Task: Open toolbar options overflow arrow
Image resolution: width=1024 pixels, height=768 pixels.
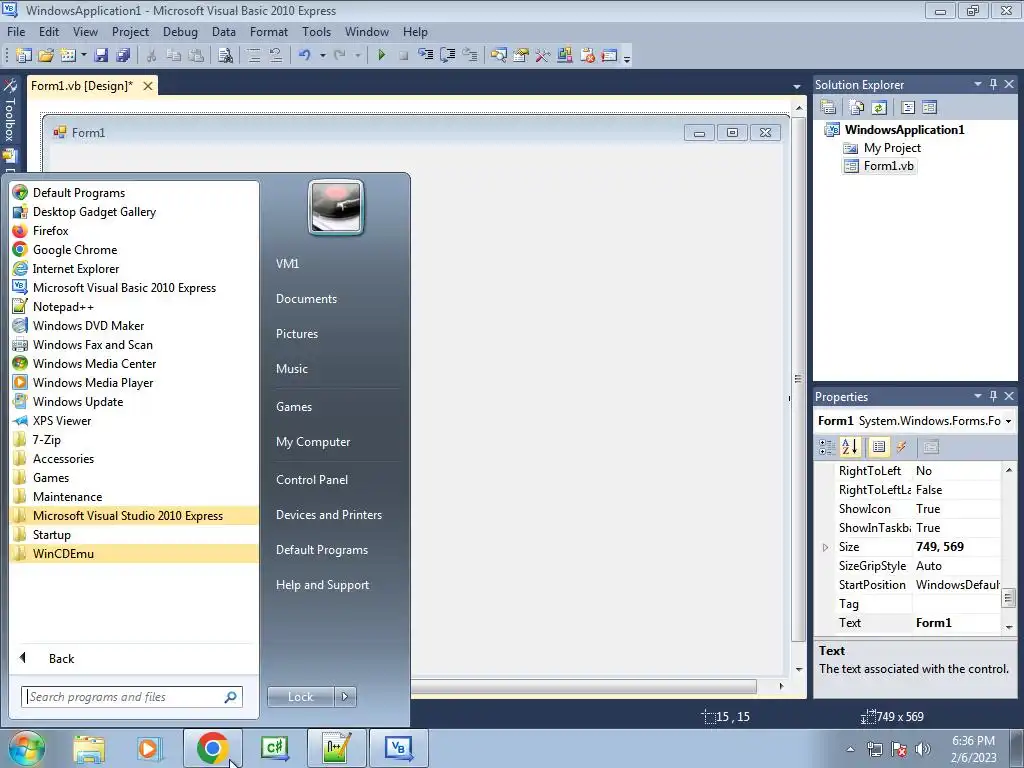Action: pos(627,58)
